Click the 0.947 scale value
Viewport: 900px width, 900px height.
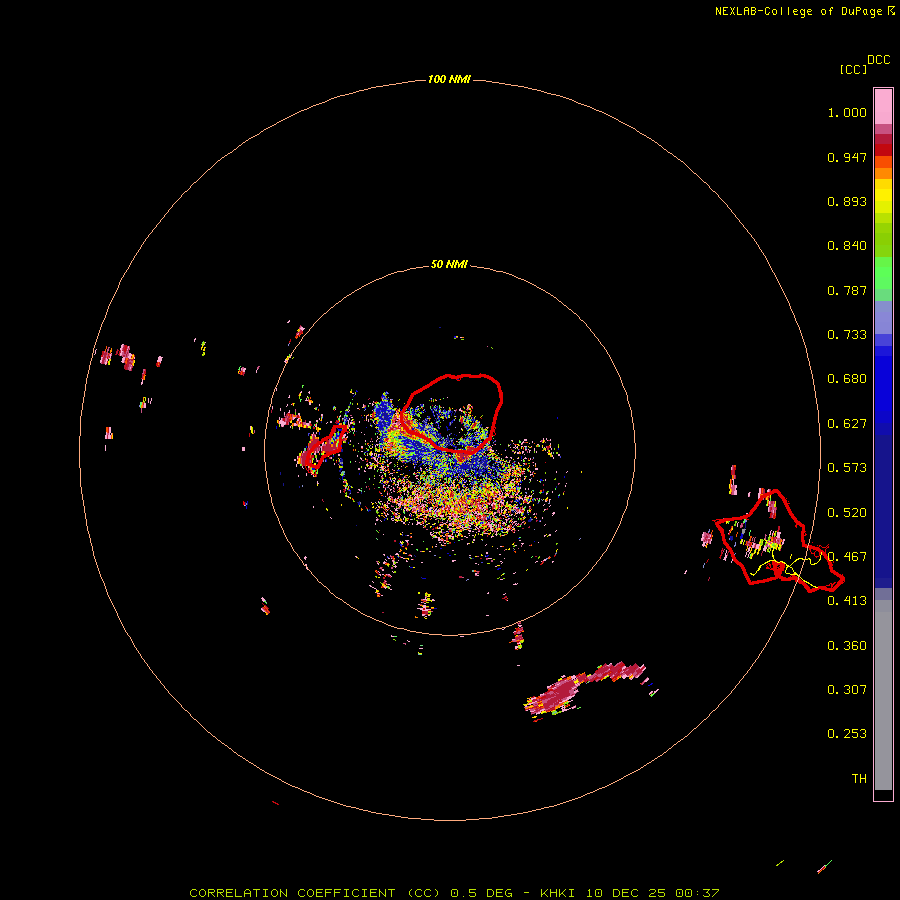point(847,157)
